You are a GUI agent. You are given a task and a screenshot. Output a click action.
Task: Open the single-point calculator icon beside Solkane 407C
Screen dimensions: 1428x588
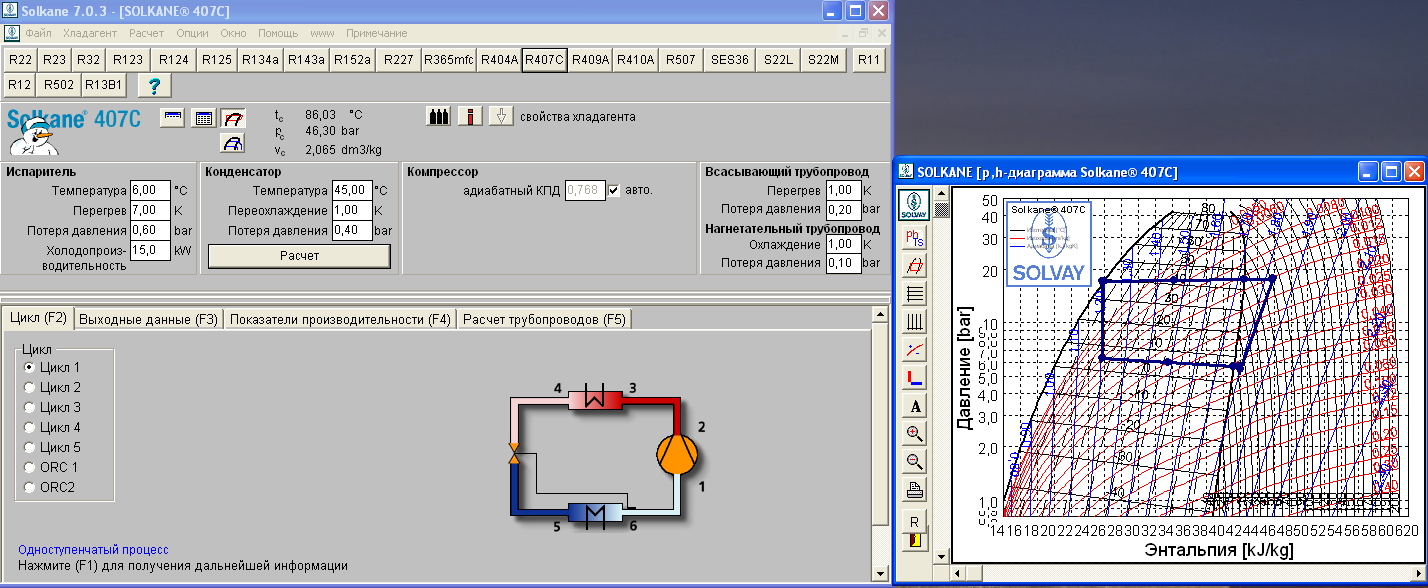coord(174,117)
